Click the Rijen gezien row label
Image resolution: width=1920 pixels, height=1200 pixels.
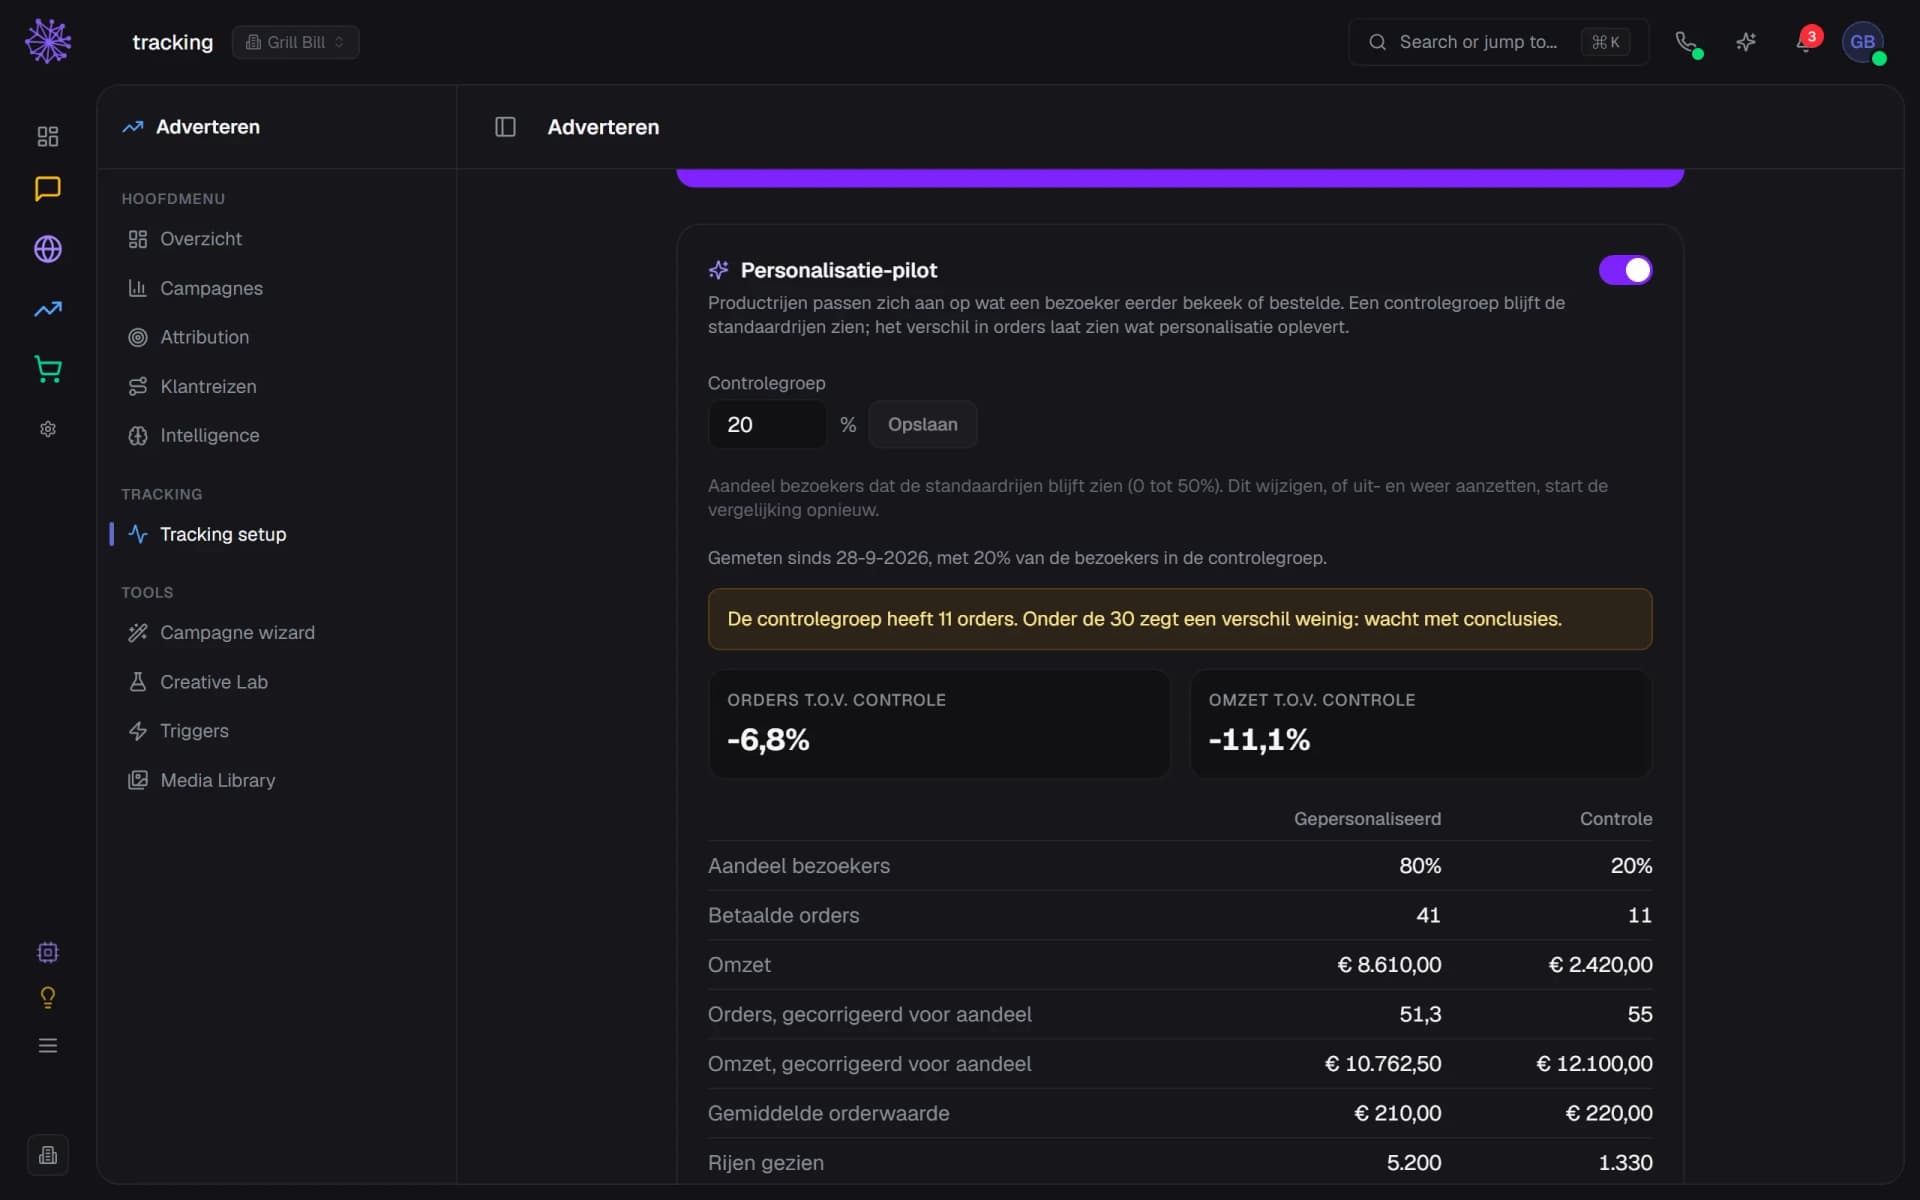[766, 1163]
